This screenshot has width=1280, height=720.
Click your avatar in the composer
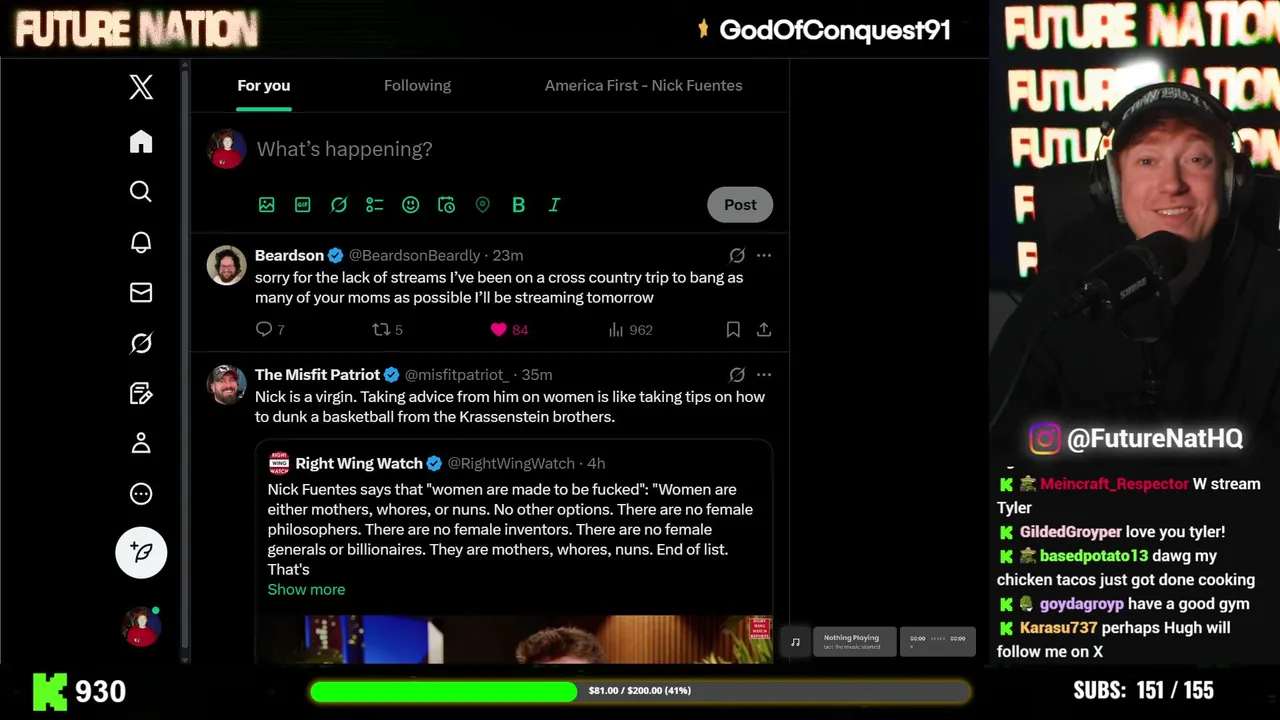tap(227, 149)
